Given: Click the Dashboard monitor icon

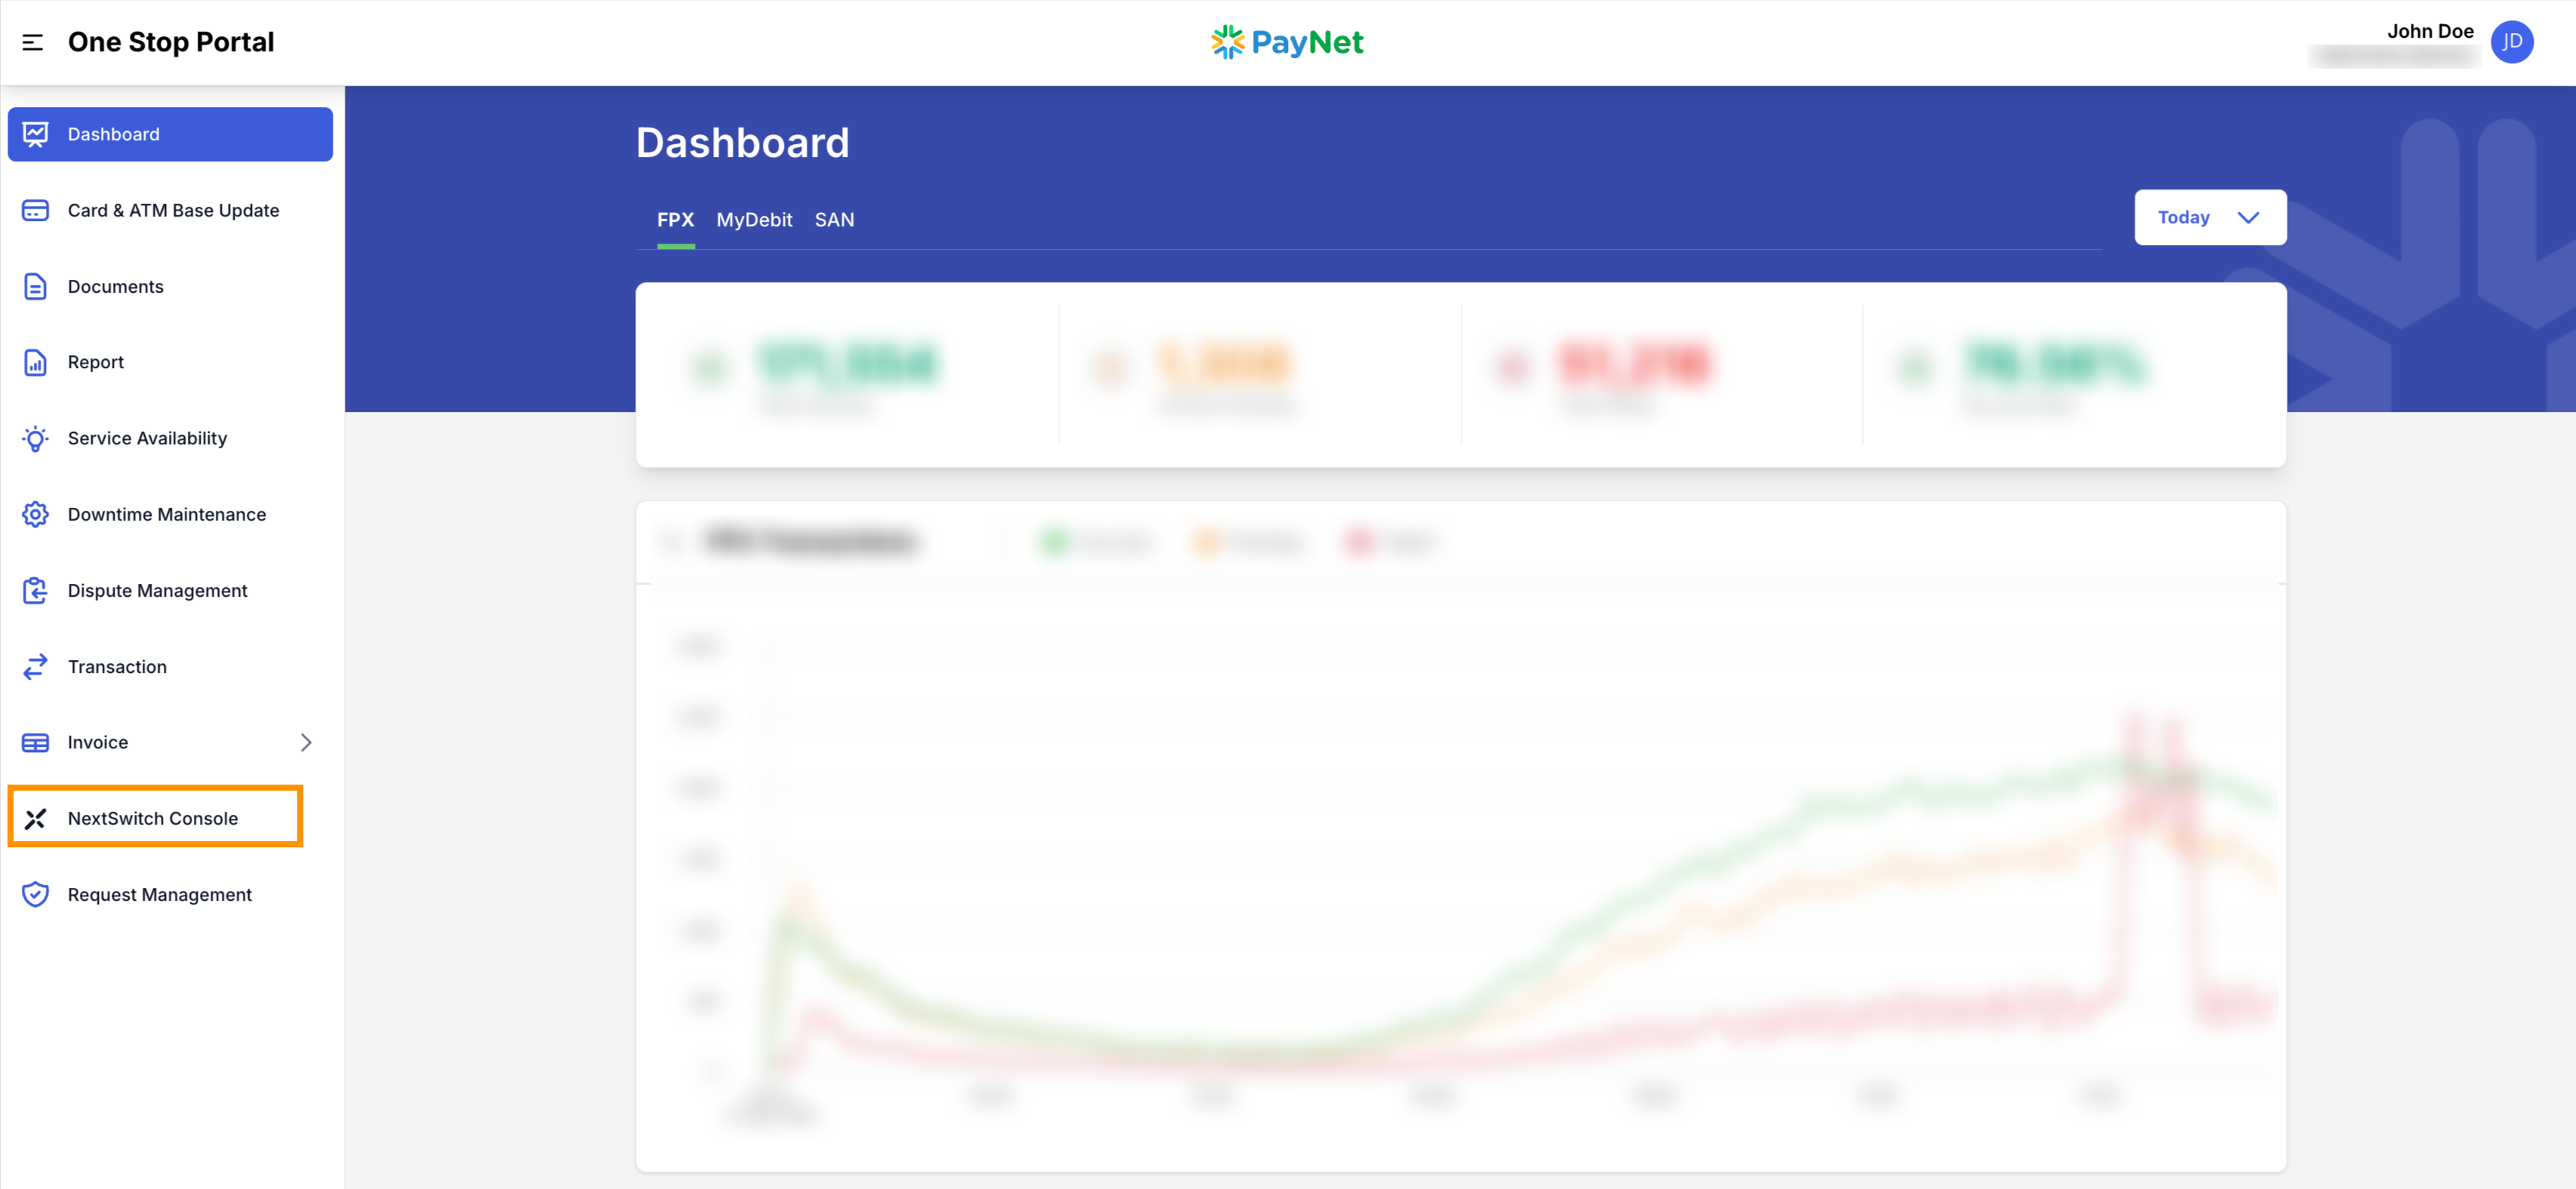Looking at the screenshot, I should pos(35,134).
